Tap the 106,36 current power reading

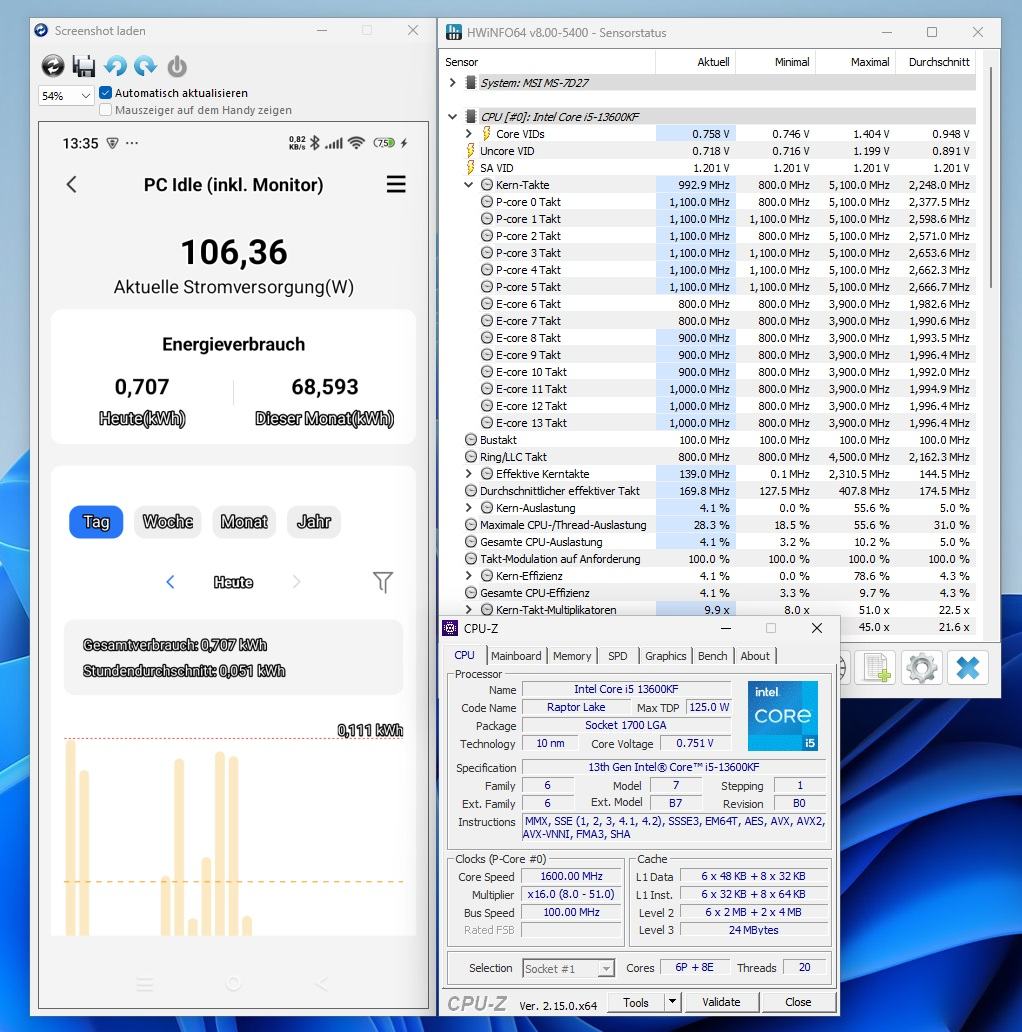pos(234,252)
